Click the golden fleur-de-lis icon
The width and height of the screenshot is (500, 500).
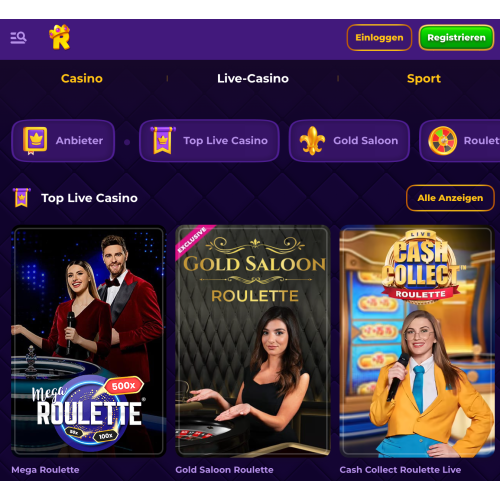coord(312,141)
